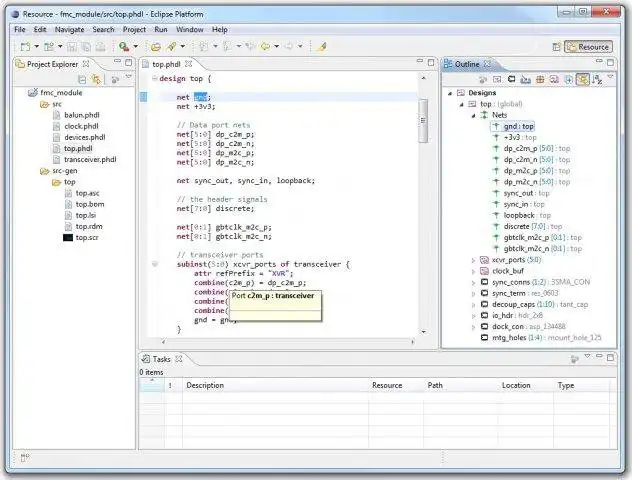Sort tasks by Type column header
Image resolution: width=632 pixels, height=480 pixels.
click(582, 385)
